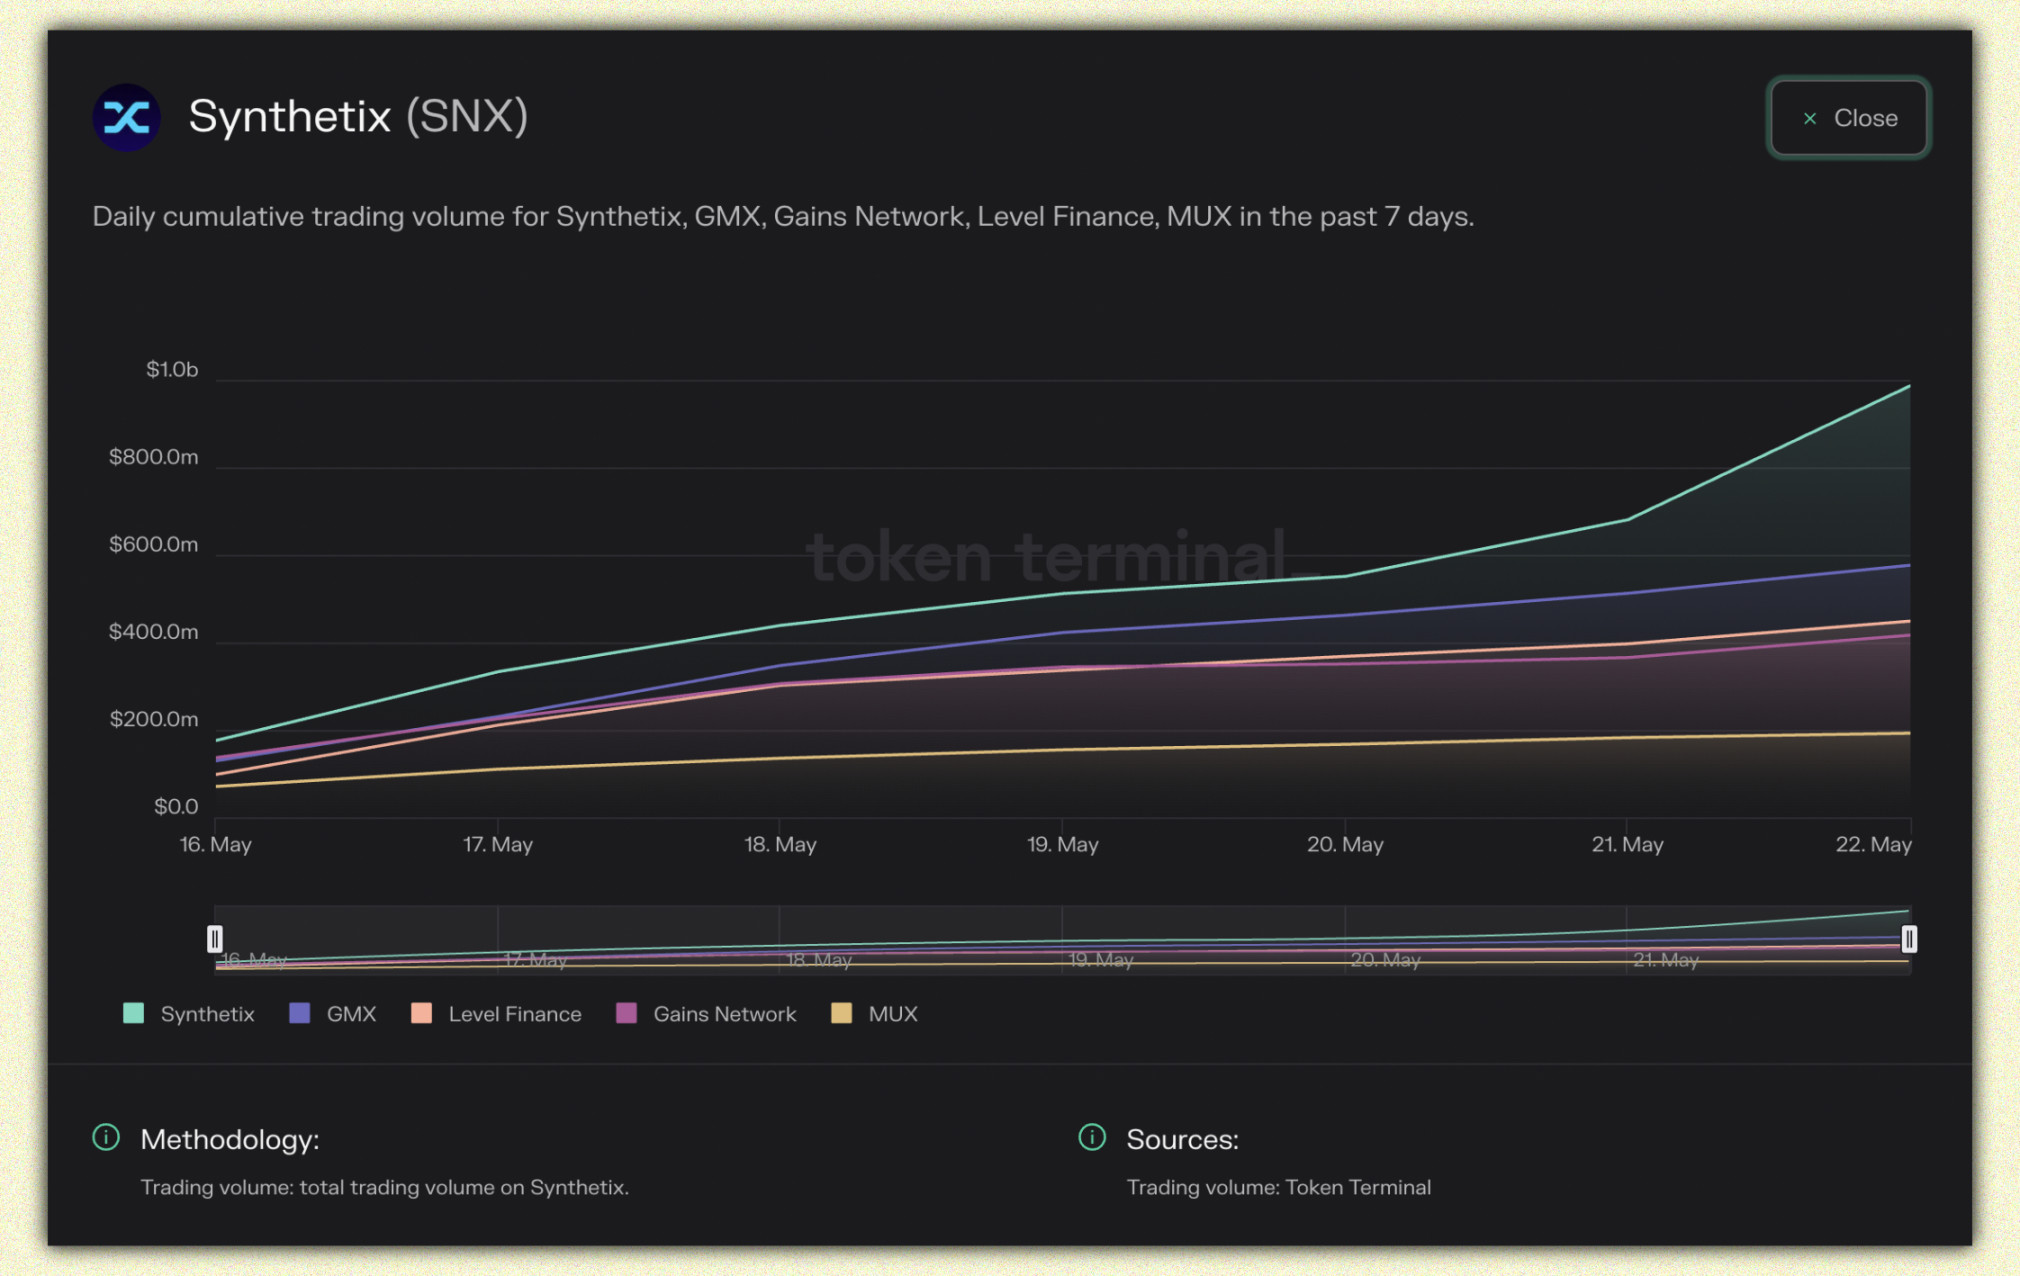Click the $400.0m y-axis label
The width and height of the screenshot is (2020, 1276).
(x=154, y=632)
